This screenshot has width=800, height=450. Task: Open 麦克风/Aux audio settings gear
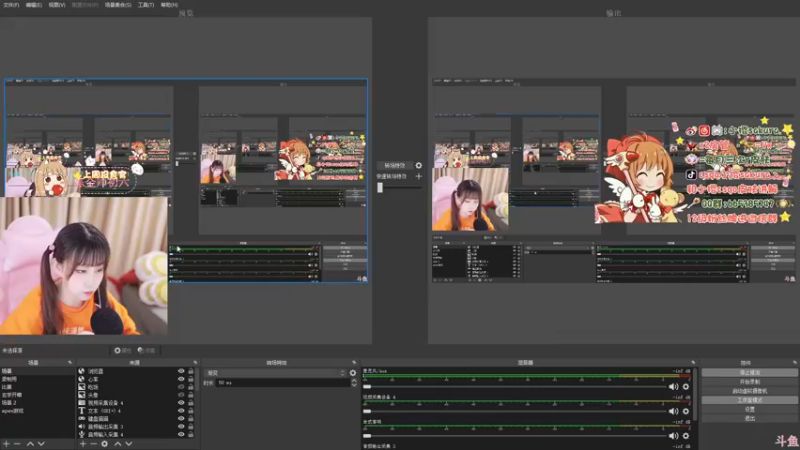click(x=686, y=387)
